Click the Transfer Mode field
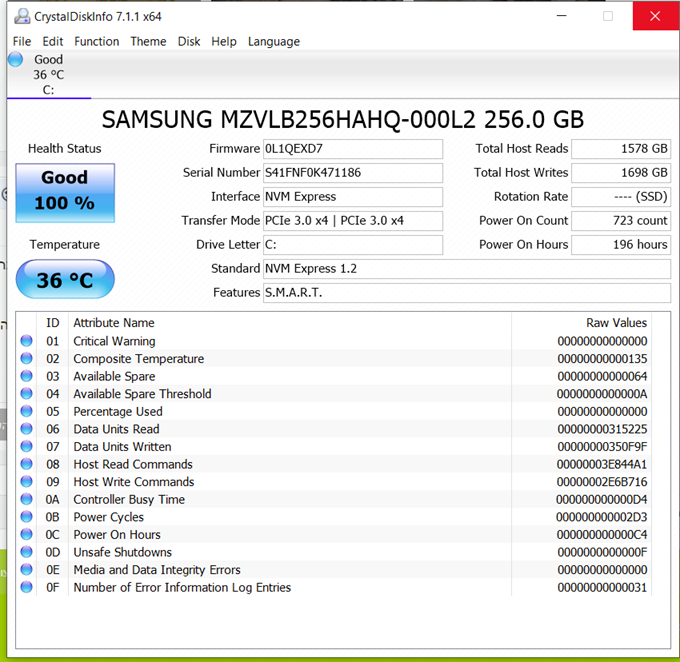Viewport: 680px width, 662px height. 353,221
